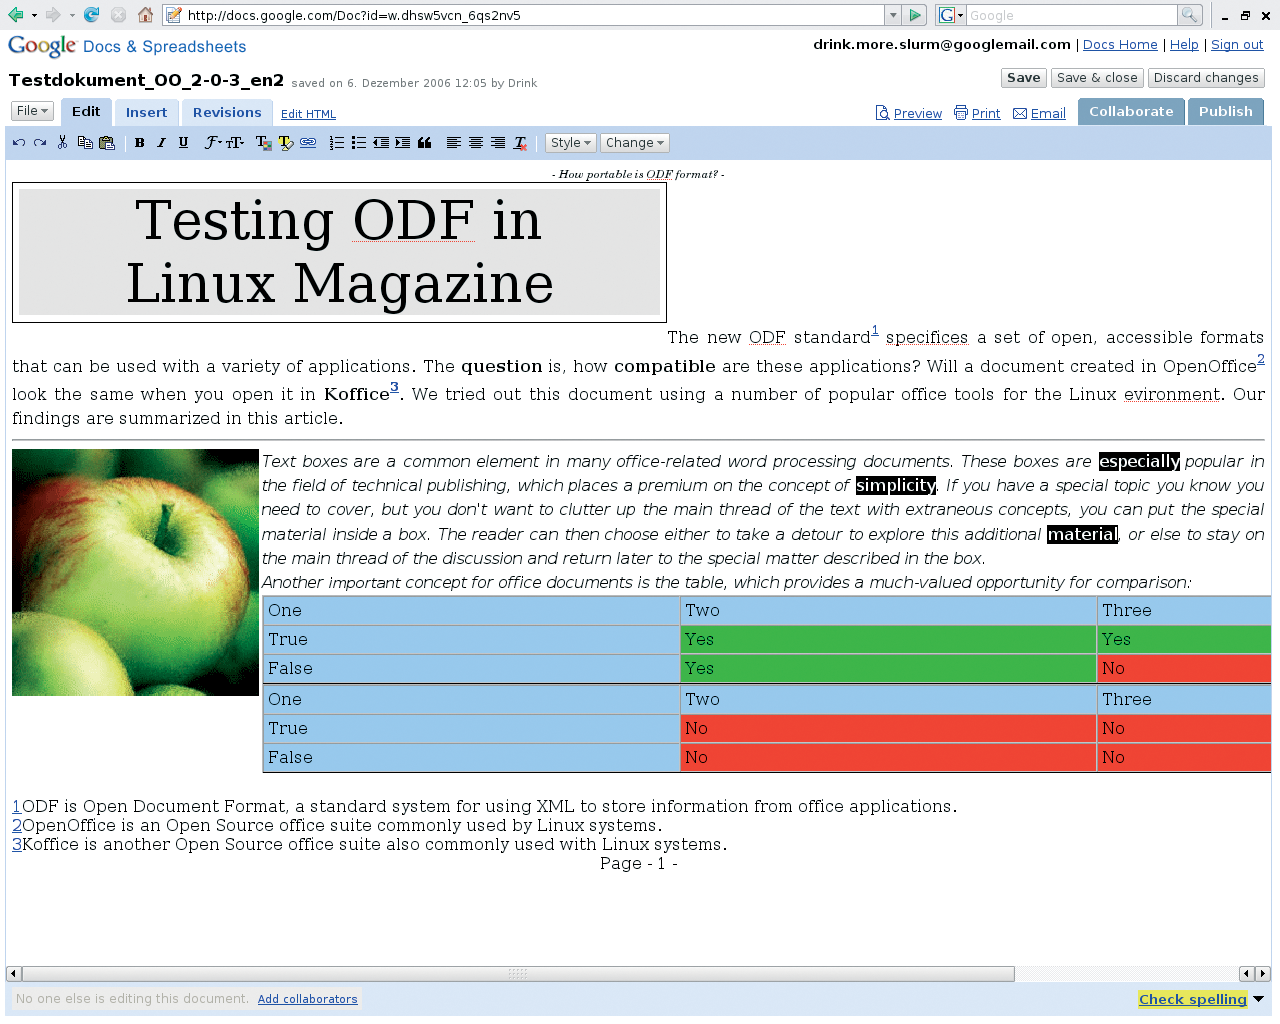Viewport: 1280px width, 1024px height.
Task: Open the Style dropdown
Action: [571, 143]
